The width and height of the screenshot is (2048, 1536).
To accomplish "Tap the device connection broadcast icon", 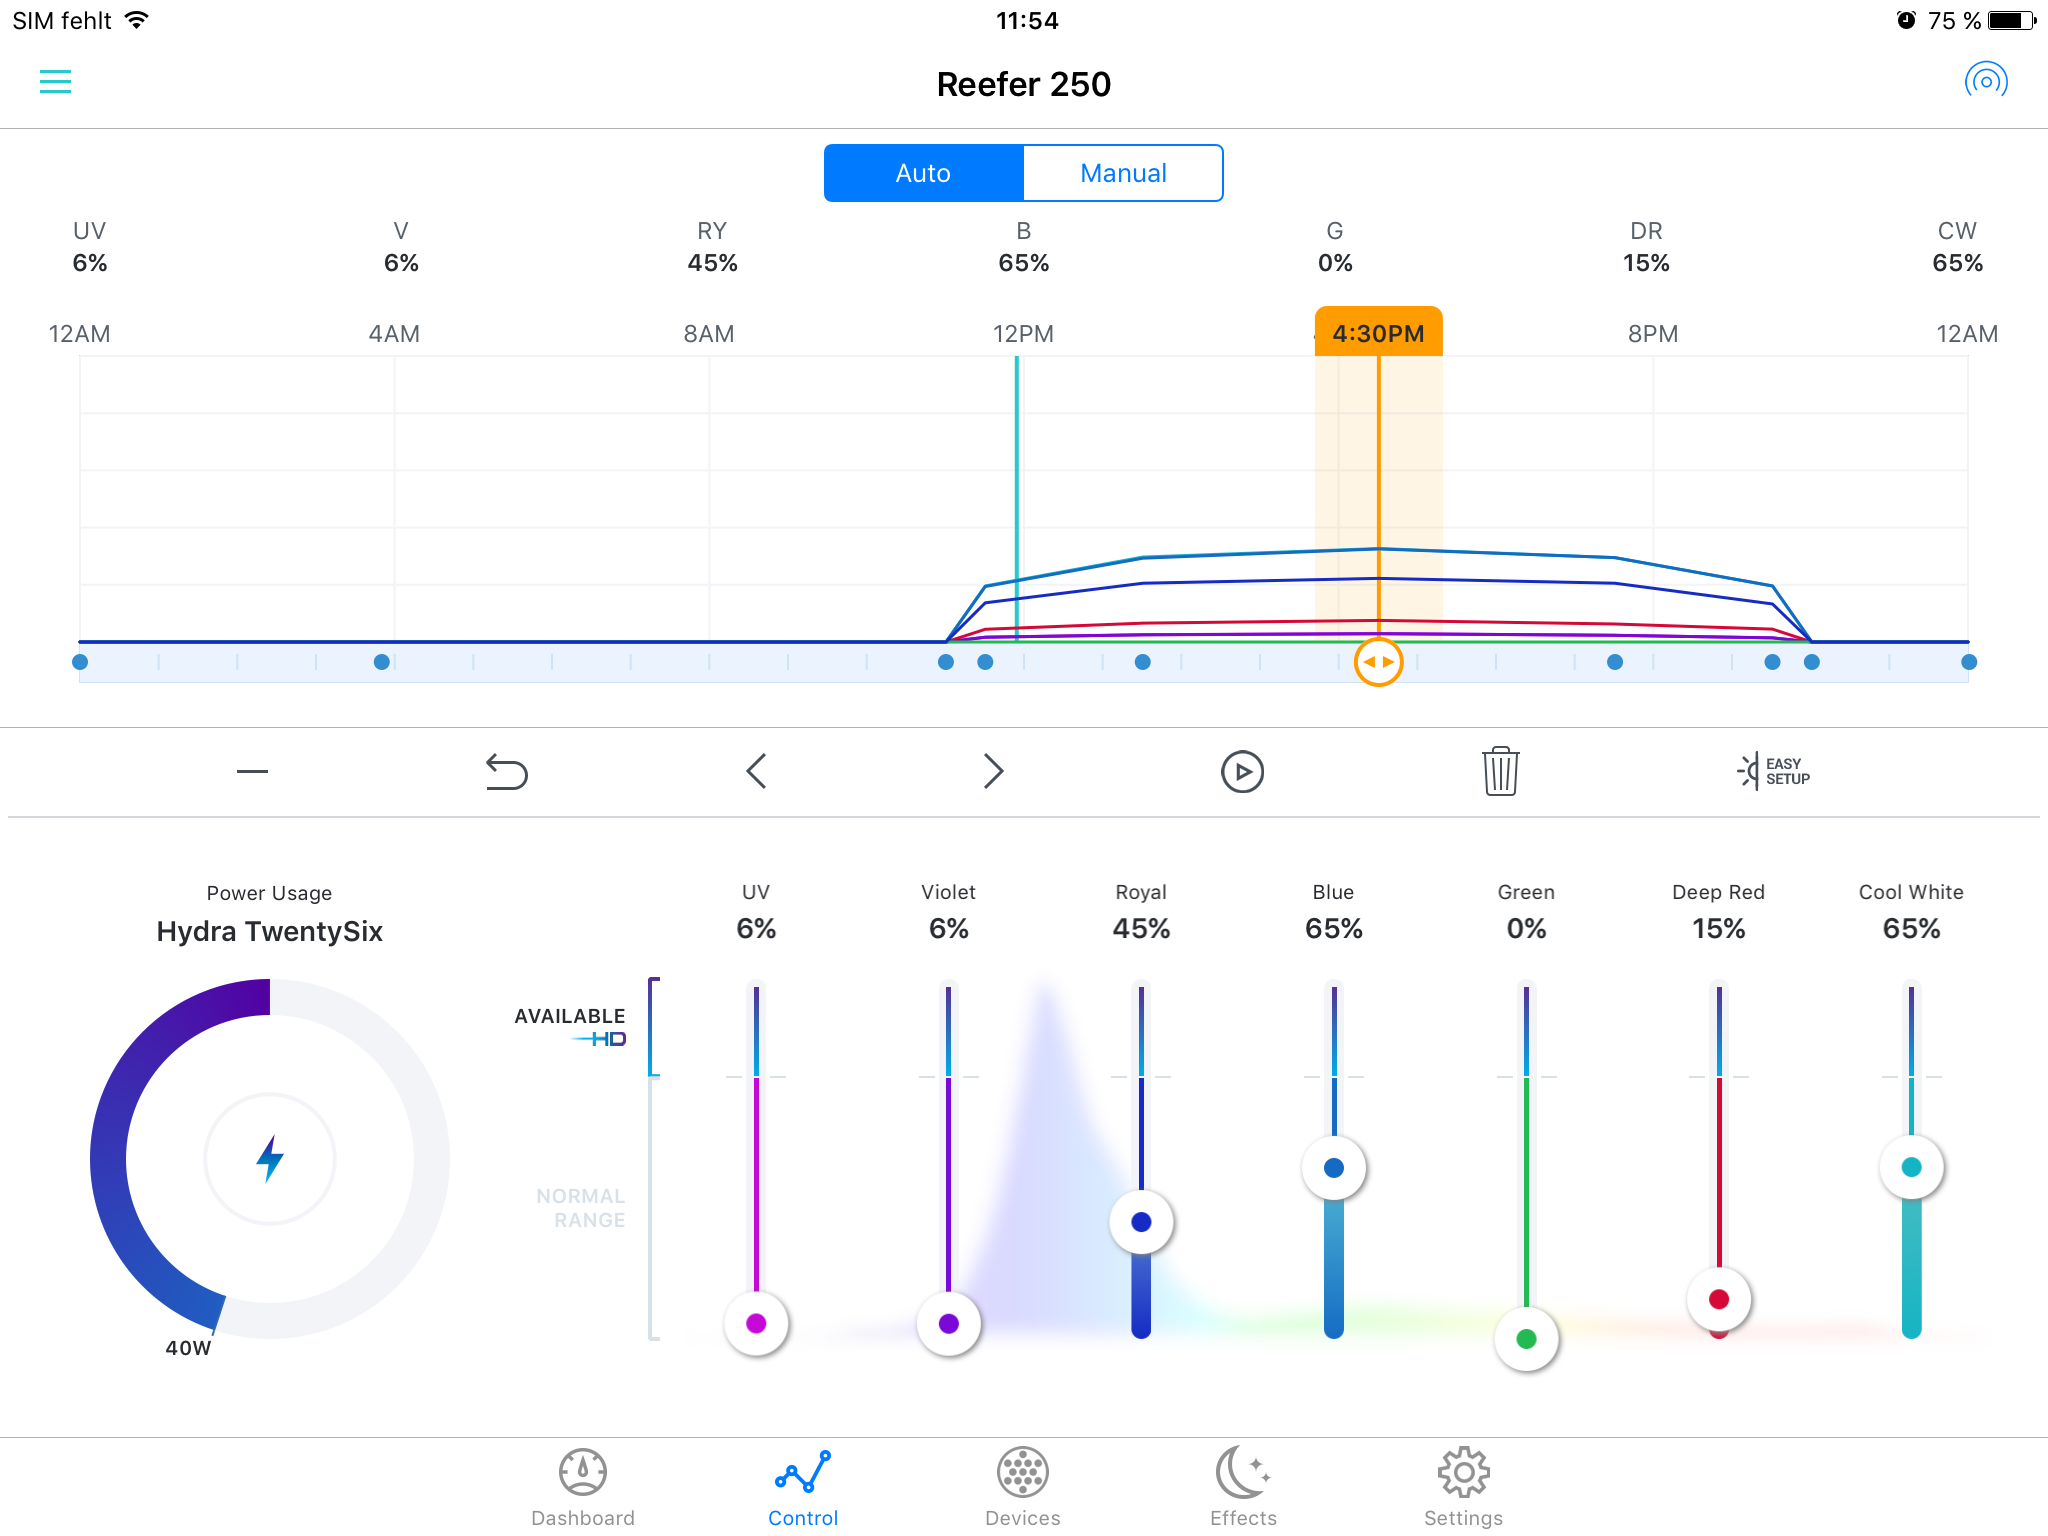I will 1985,81.
